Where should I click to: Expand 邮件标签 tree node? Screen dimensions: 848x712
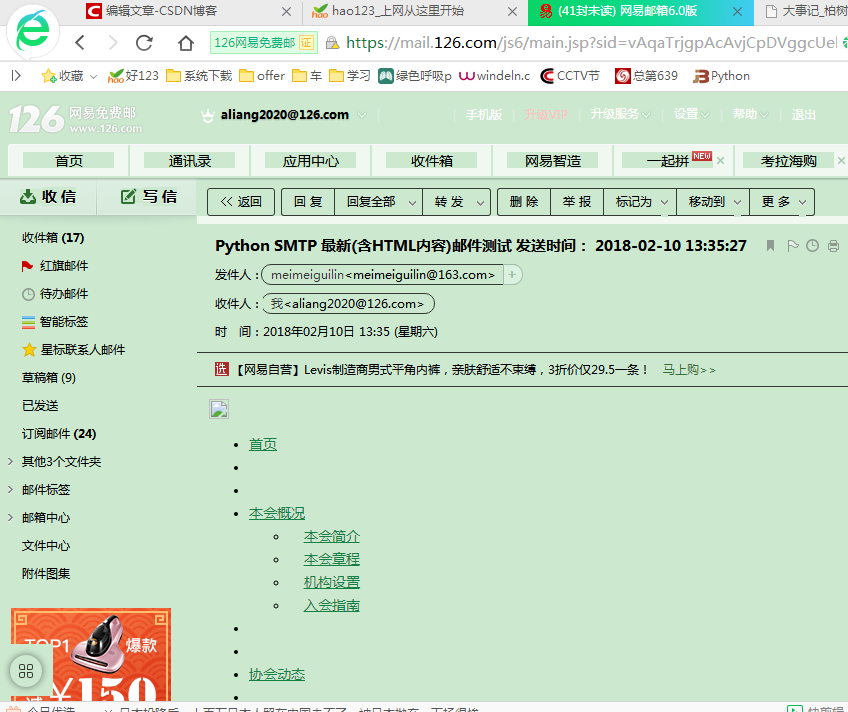pyautogui.click(x=10, y=489)
